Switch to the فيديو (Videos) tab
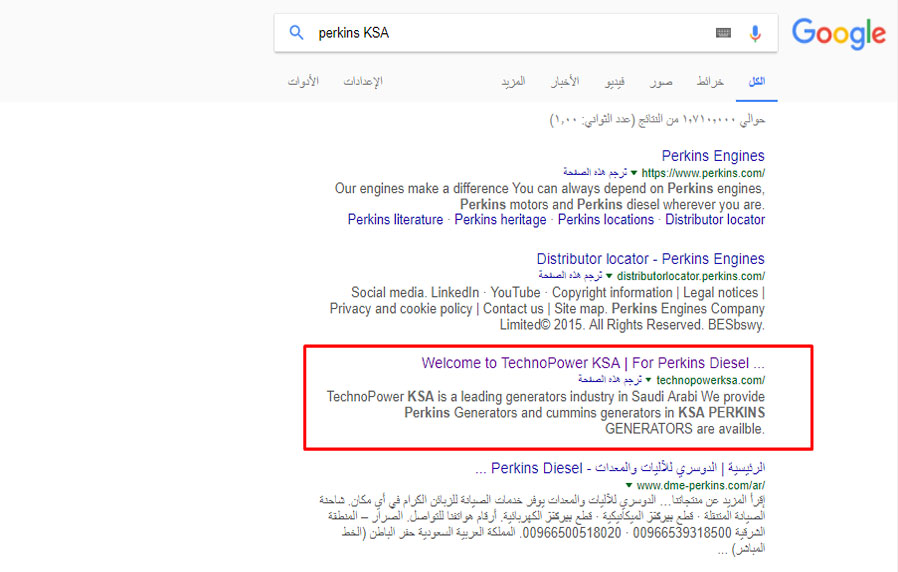 coord(615,81)
